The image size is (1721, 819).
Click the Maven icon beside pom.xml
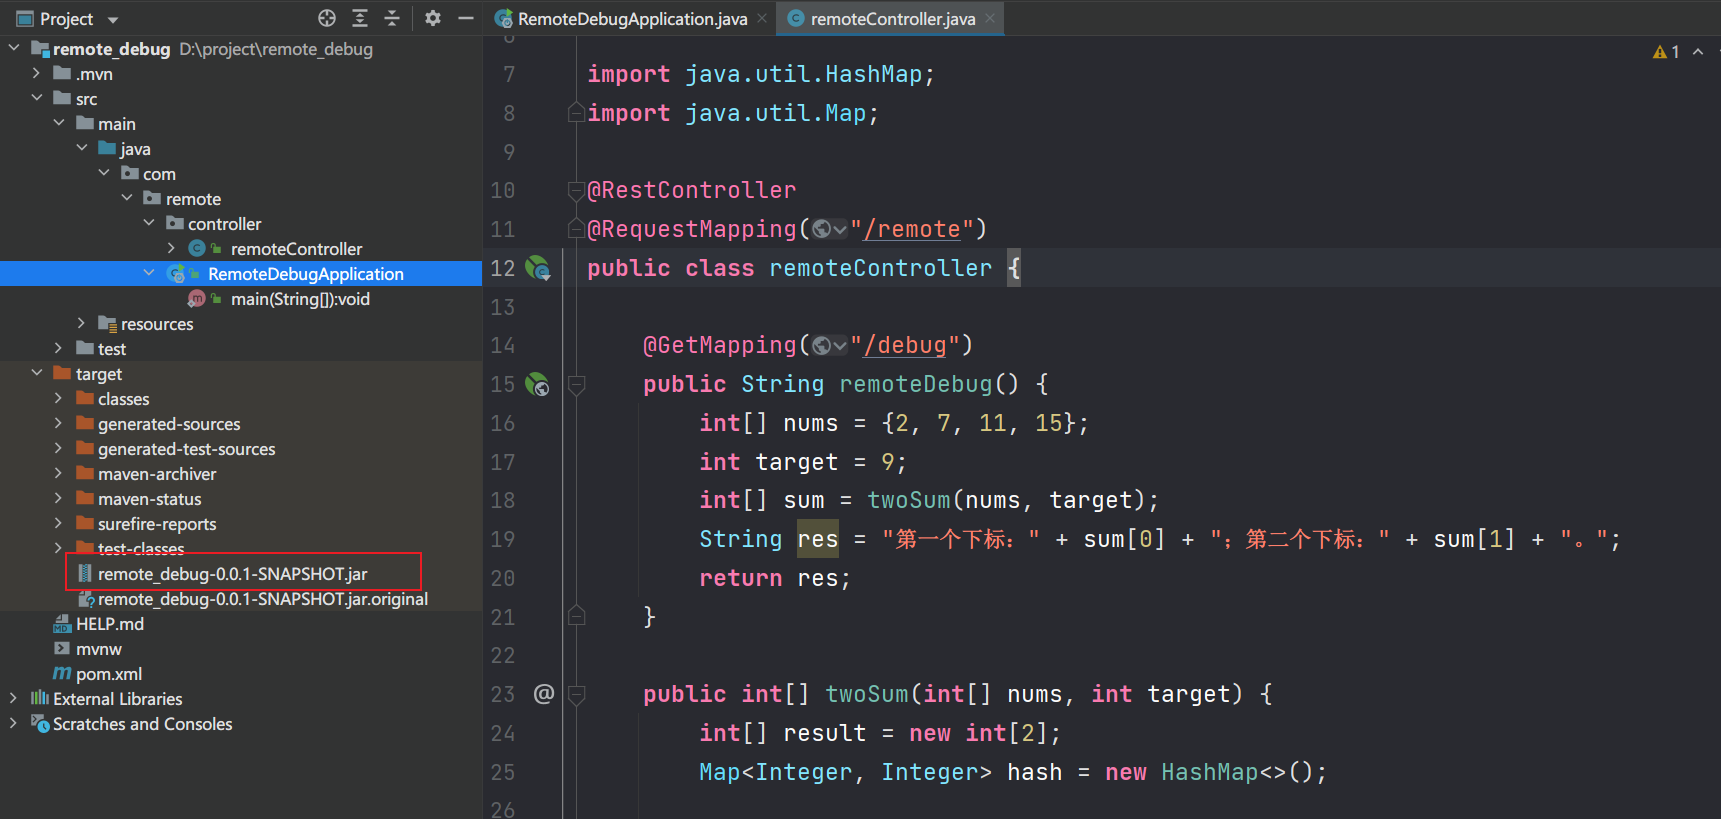click(62, 673)
